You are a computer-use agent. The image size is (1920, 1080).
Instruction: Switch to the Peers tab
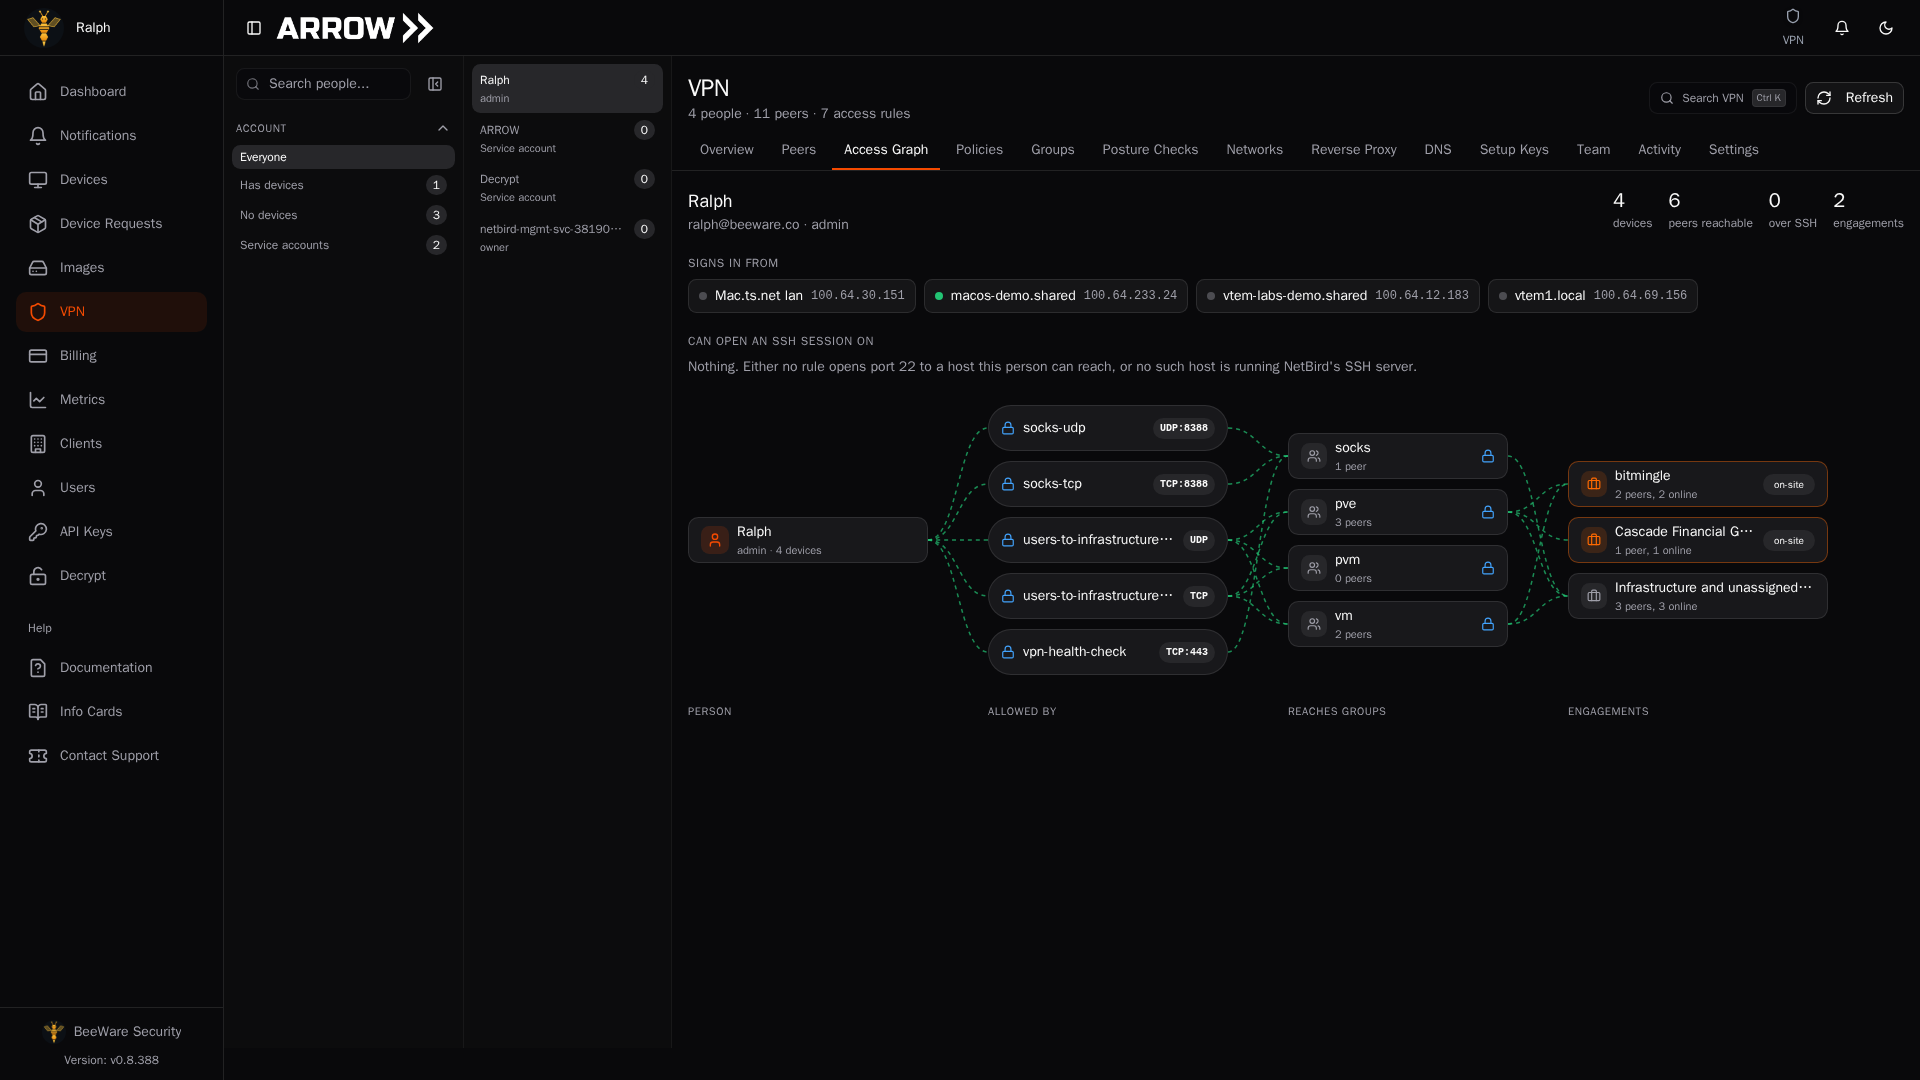point(798,150)
